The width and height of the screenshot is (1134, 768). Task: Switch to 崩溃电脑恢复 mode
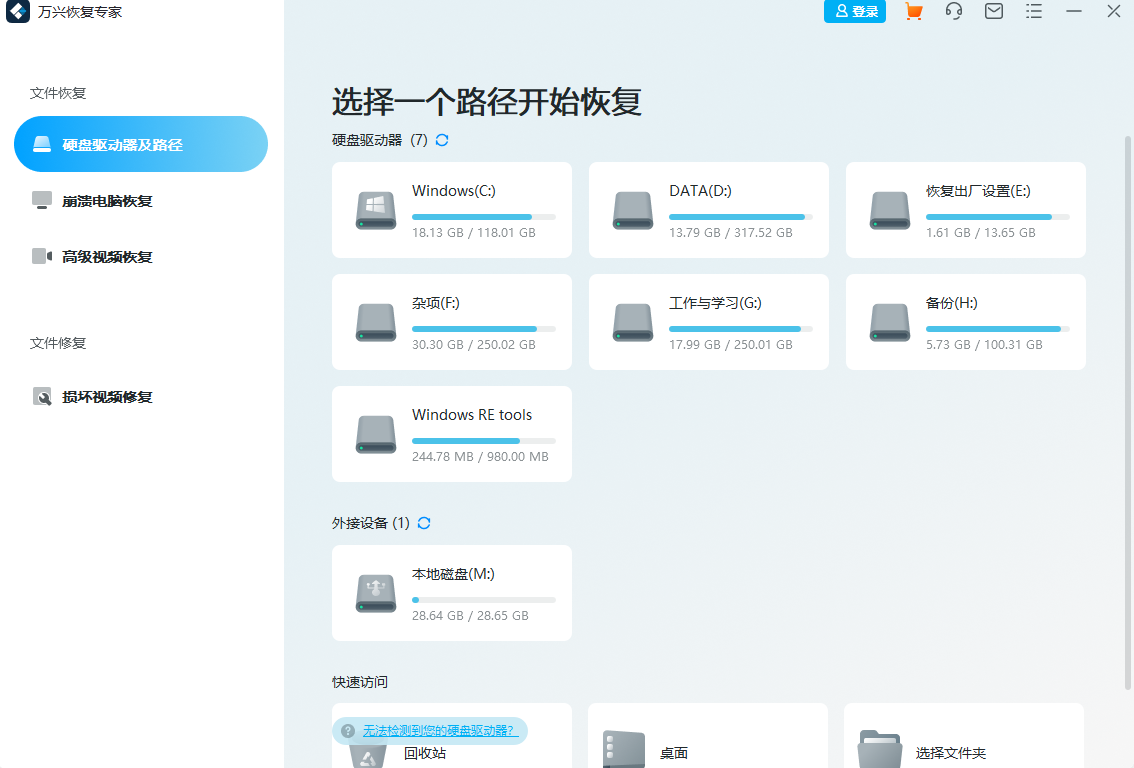click(140, 200)
